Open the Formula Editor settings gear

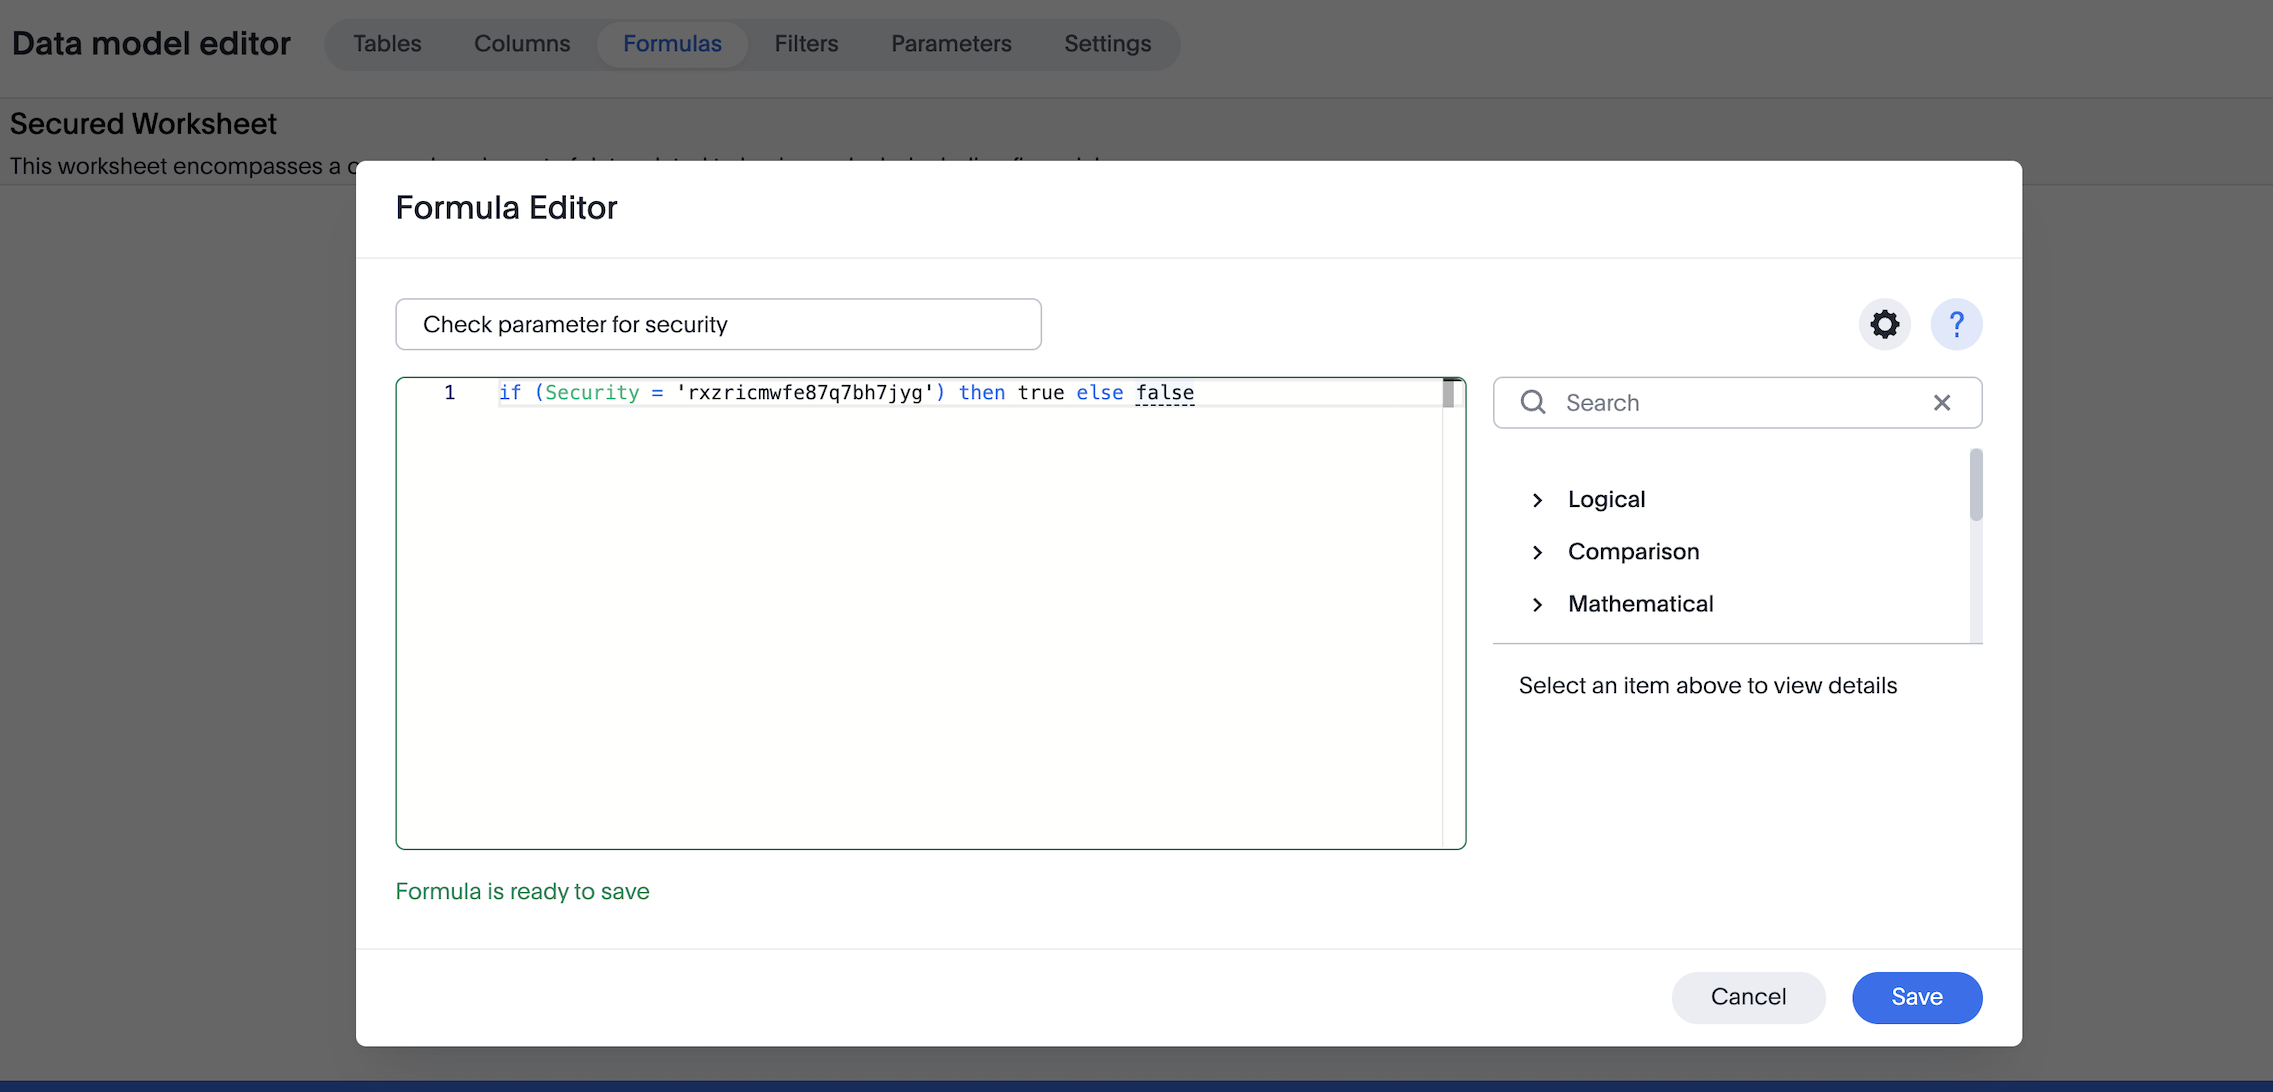tap(1884, 324)
